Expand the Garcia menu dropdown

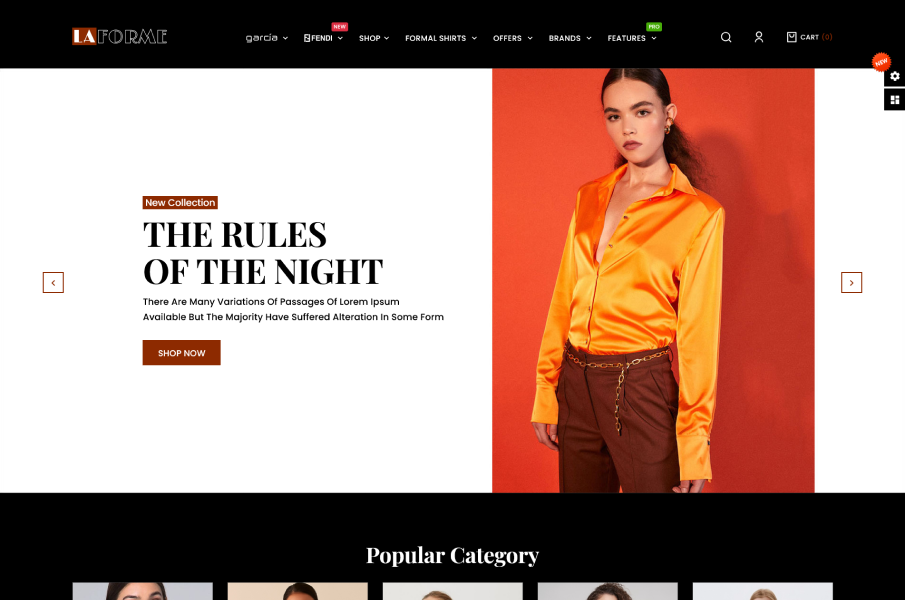(x=267, y=38)
